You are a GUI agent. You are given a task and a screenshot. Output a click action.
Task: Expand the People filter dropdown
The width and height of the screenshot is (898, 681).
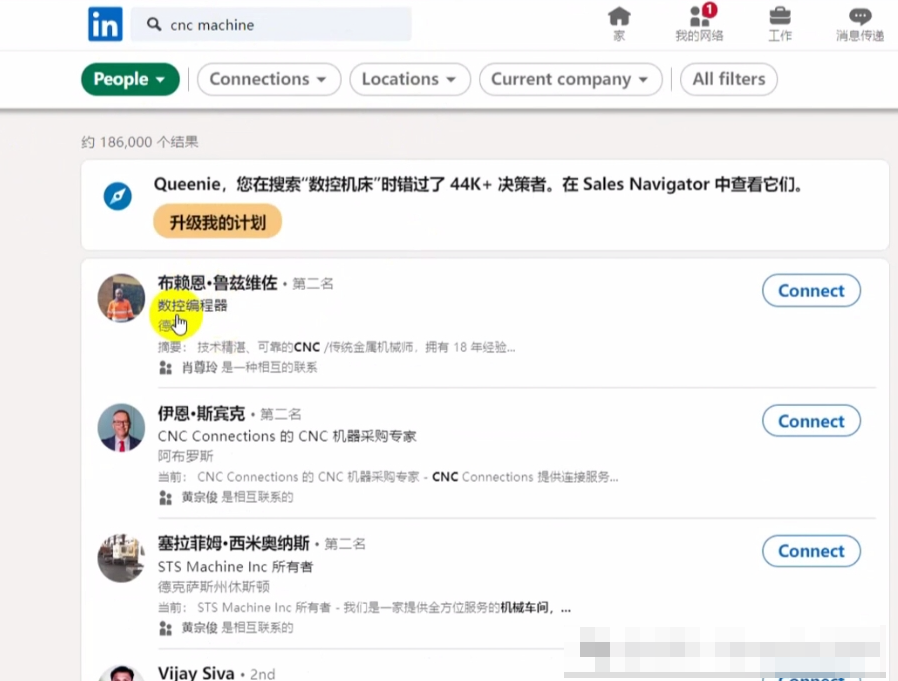click(x=130, y=79)
